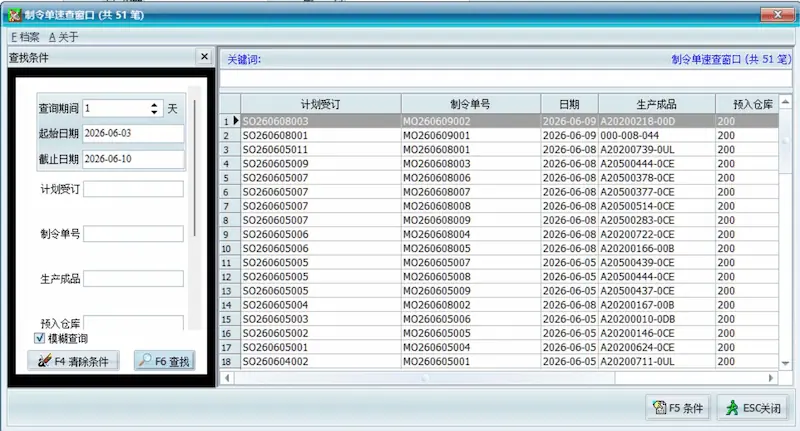This screenshot has width=800, height=431.
Task: Select cell SO260605004 in row 14
Action: coord(321,305)
